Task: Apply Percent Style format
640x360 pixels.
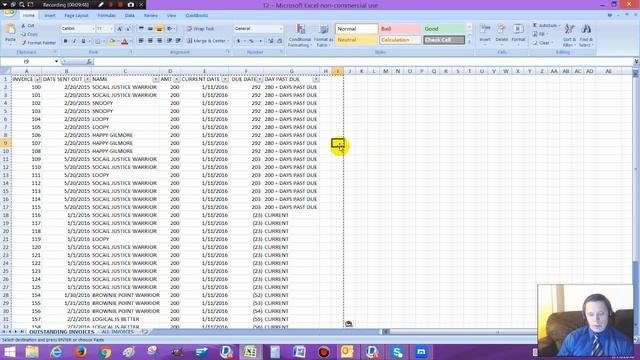Action: (x=252, y=41)
